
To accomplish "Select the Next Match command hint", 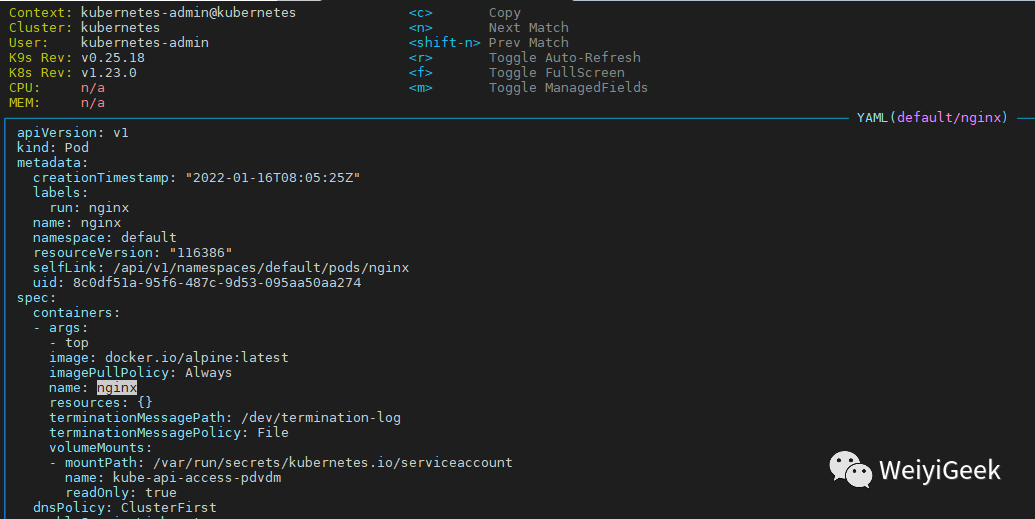I will (528, 28).
